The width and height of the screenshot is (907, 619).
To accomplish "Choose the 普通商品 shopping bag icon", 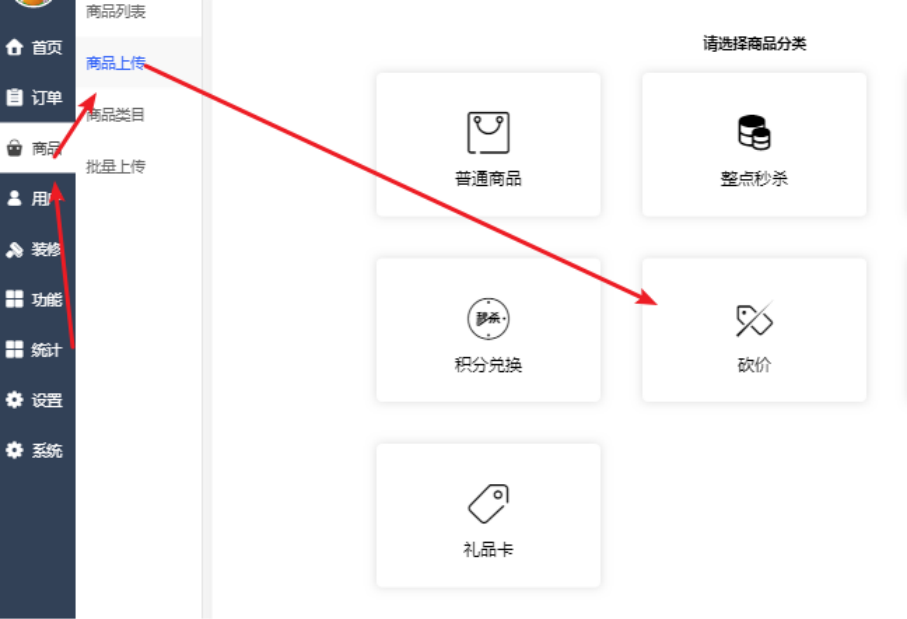I will pyautogui.click(x=488, y=132).
